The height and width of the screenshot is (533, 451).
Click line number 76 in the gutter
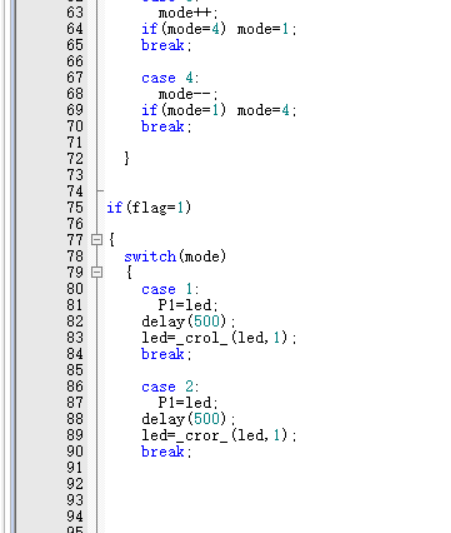click(x=75, y=224)
